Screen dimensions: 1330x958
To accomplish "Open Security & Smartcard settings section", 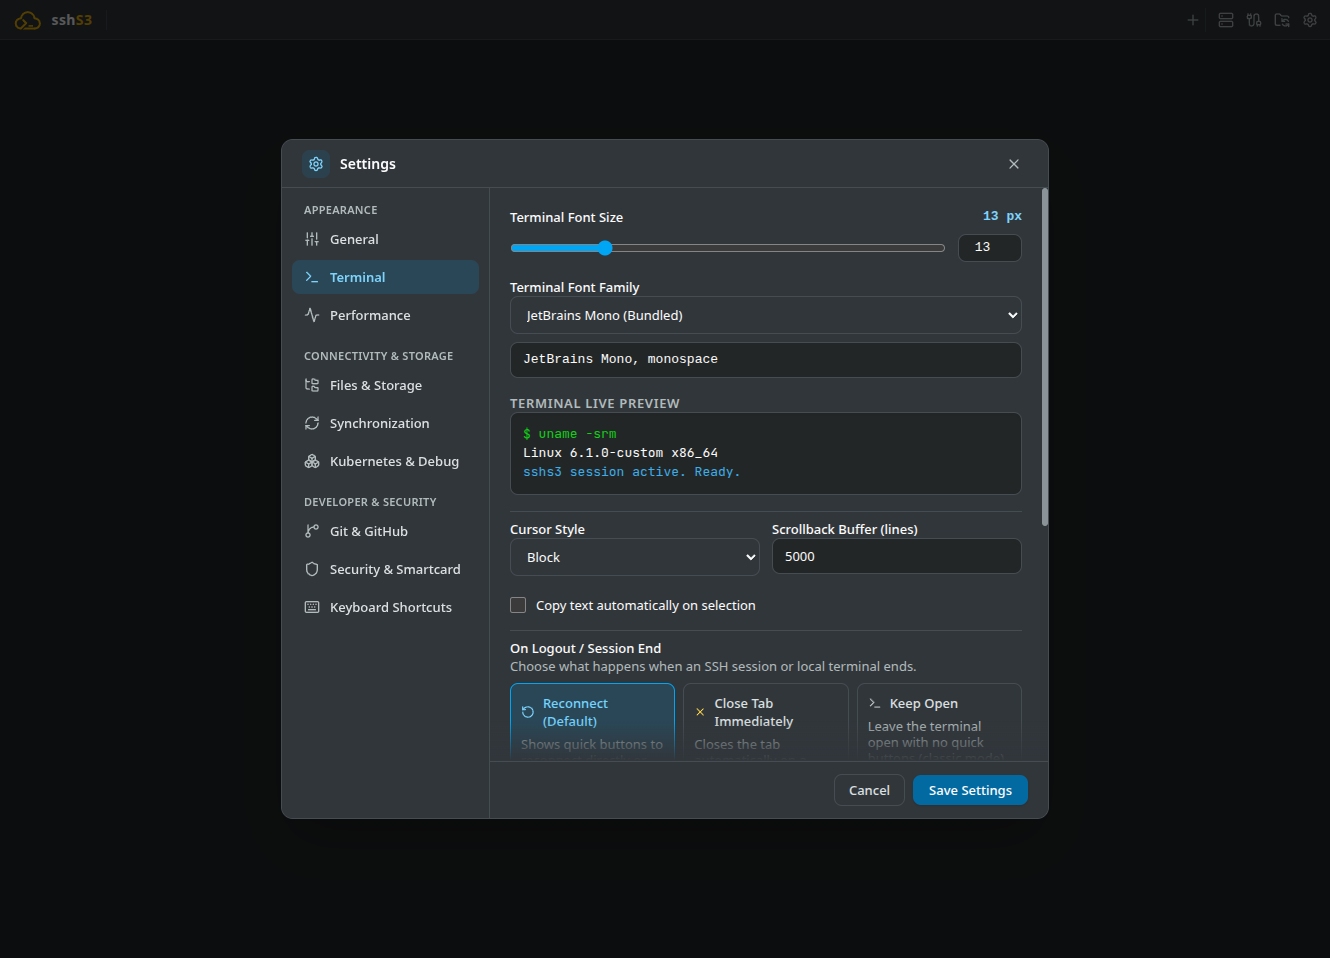I will point(385,569).
